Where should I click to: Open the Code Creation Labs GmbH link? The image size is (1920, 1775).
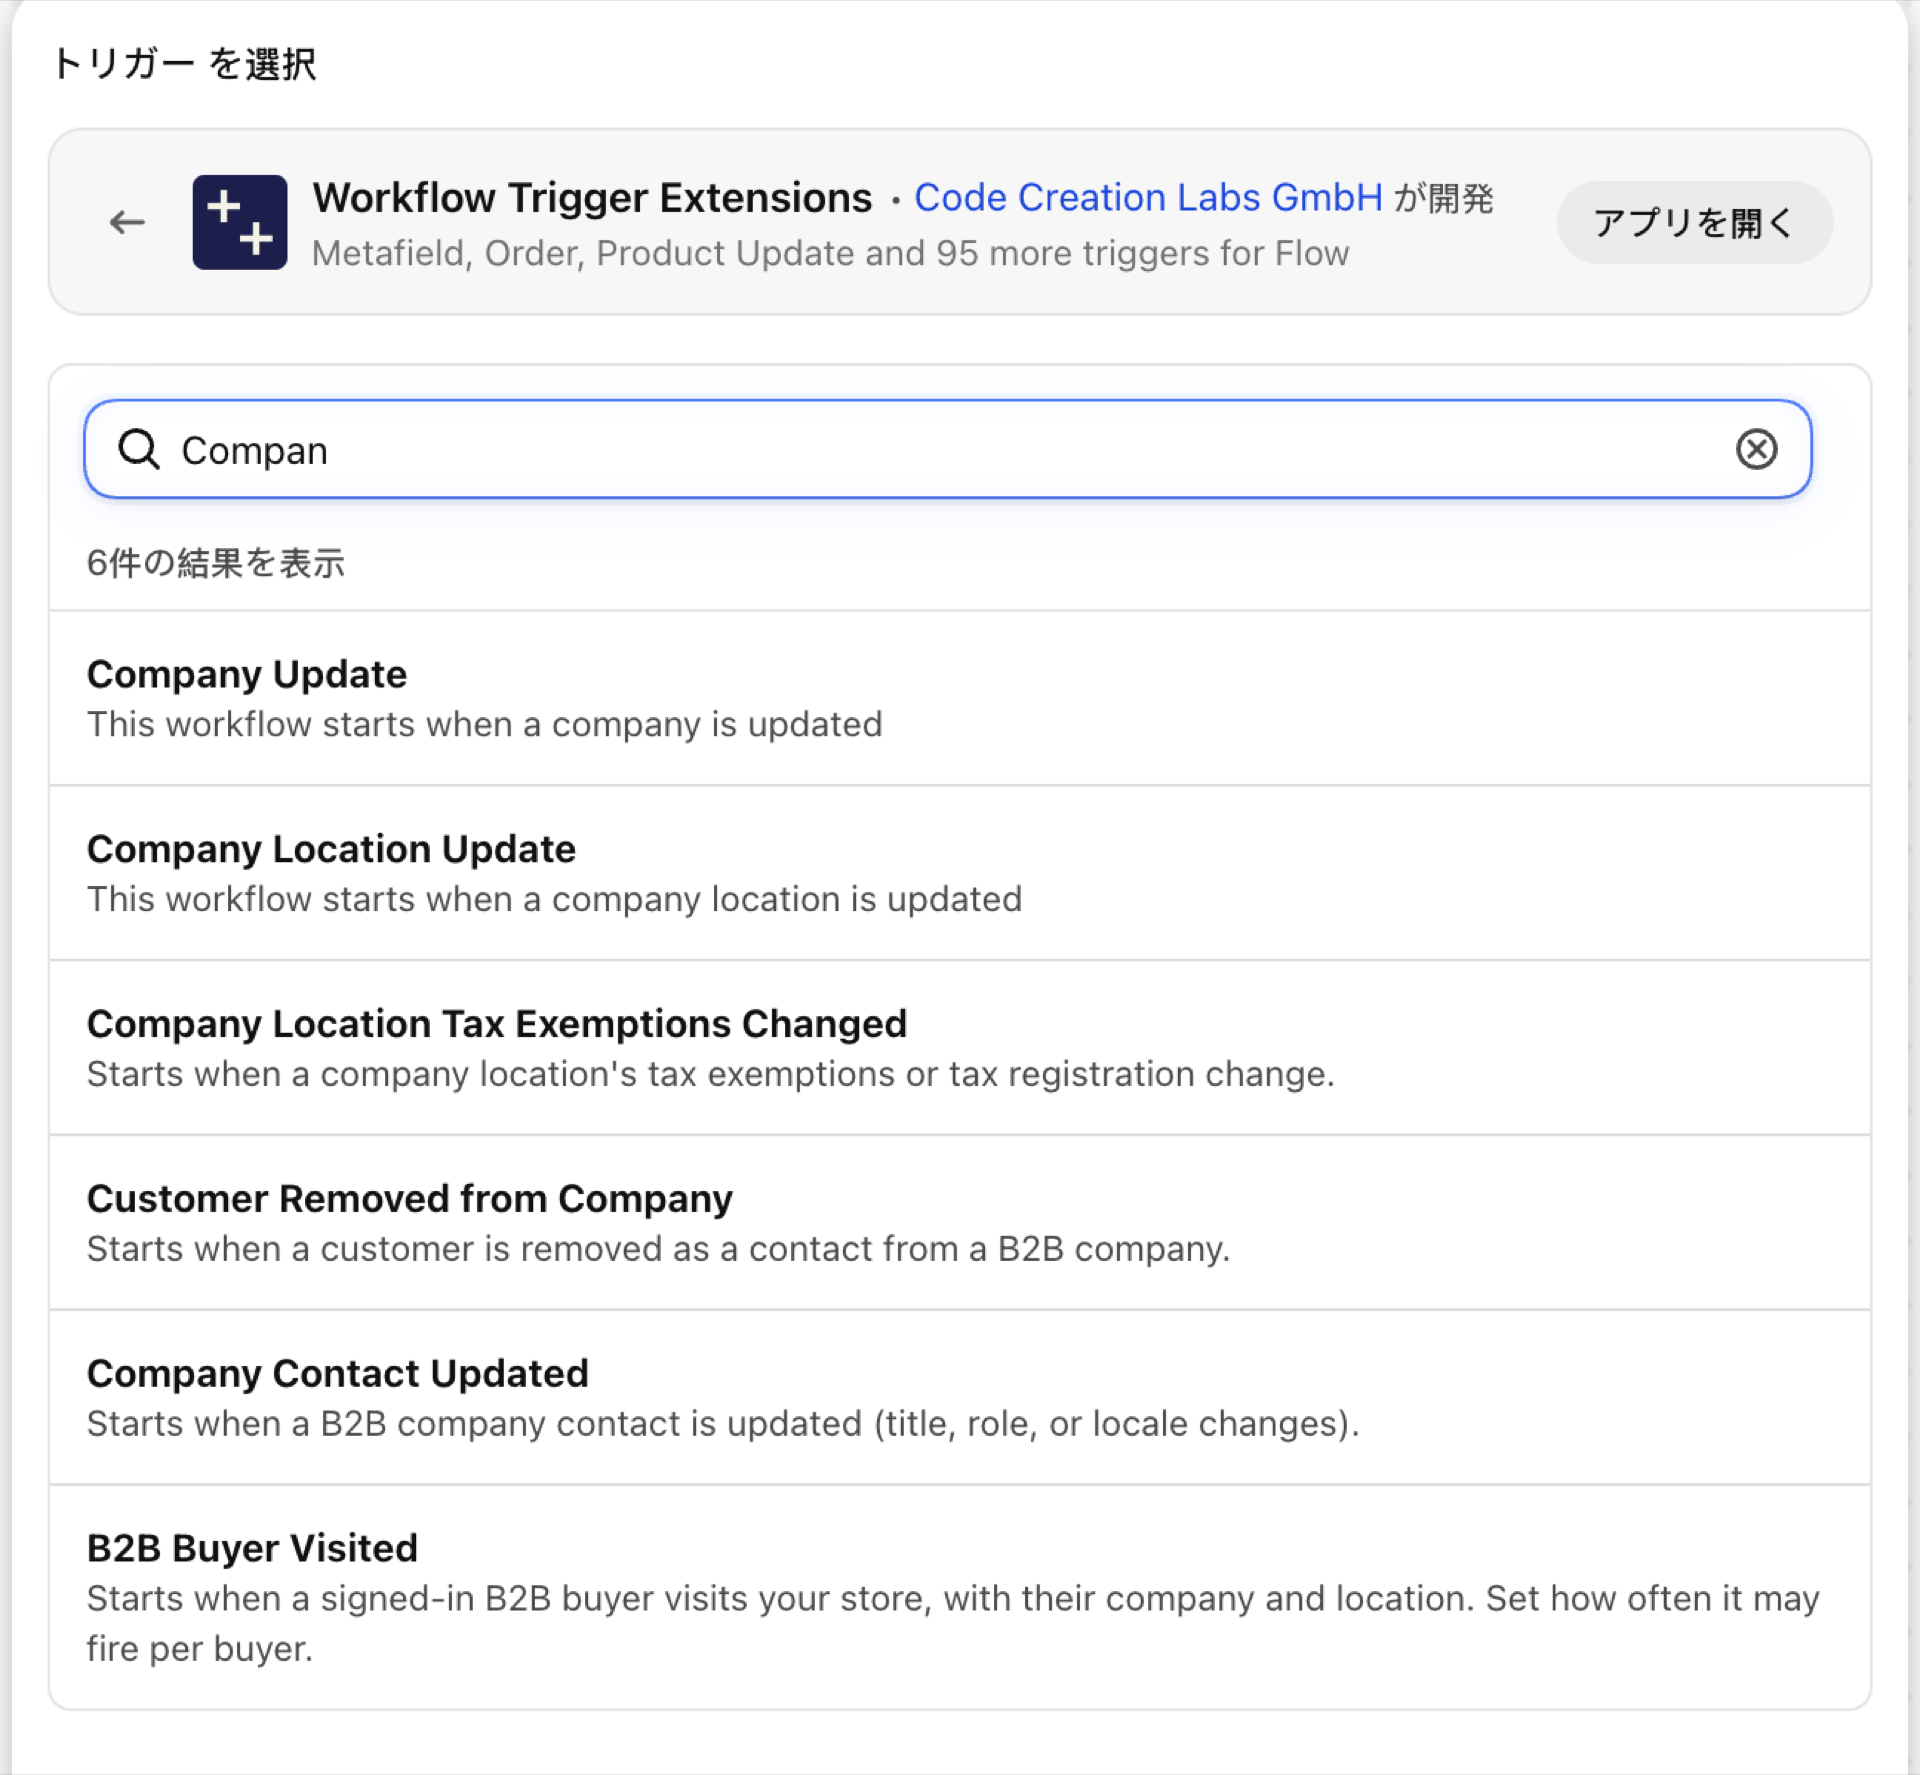pyautogui.click(x=1148, y=198)
